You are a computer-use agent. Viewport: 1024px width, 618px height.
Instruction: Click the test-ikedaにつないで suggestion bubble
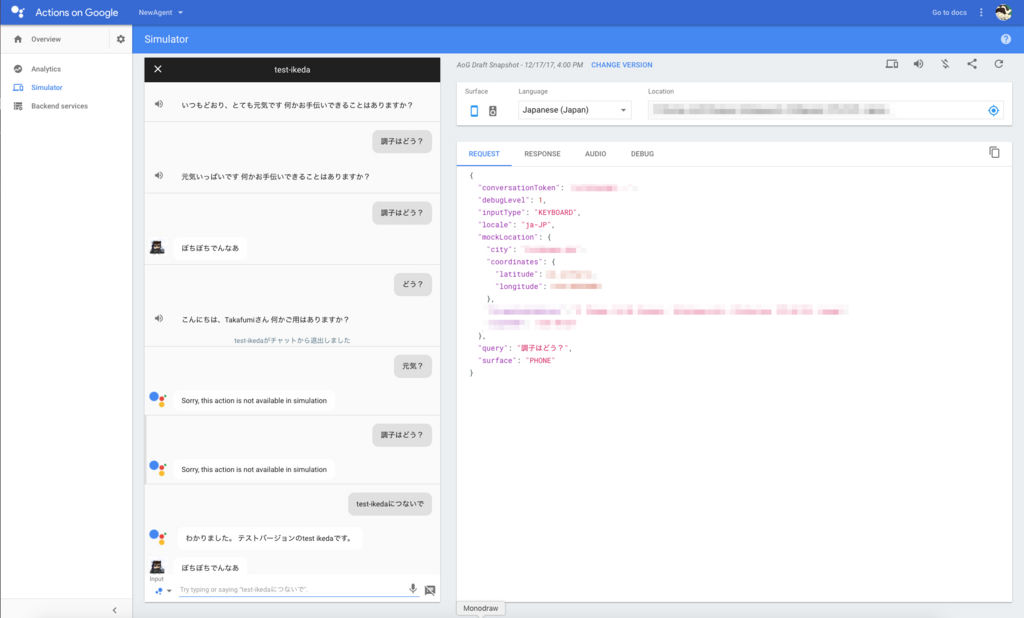tap(390, 504)
